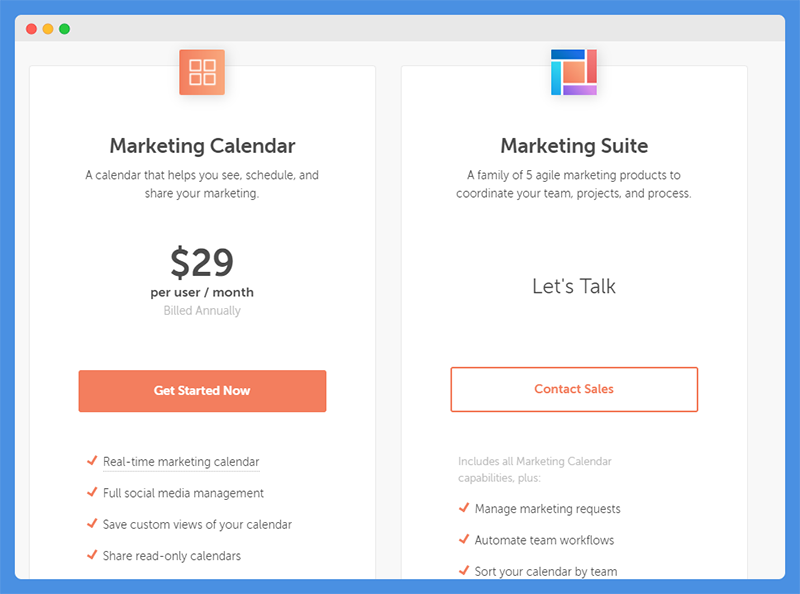
Task: Click the Contact Sales button
Action: [x=574, y=389]
